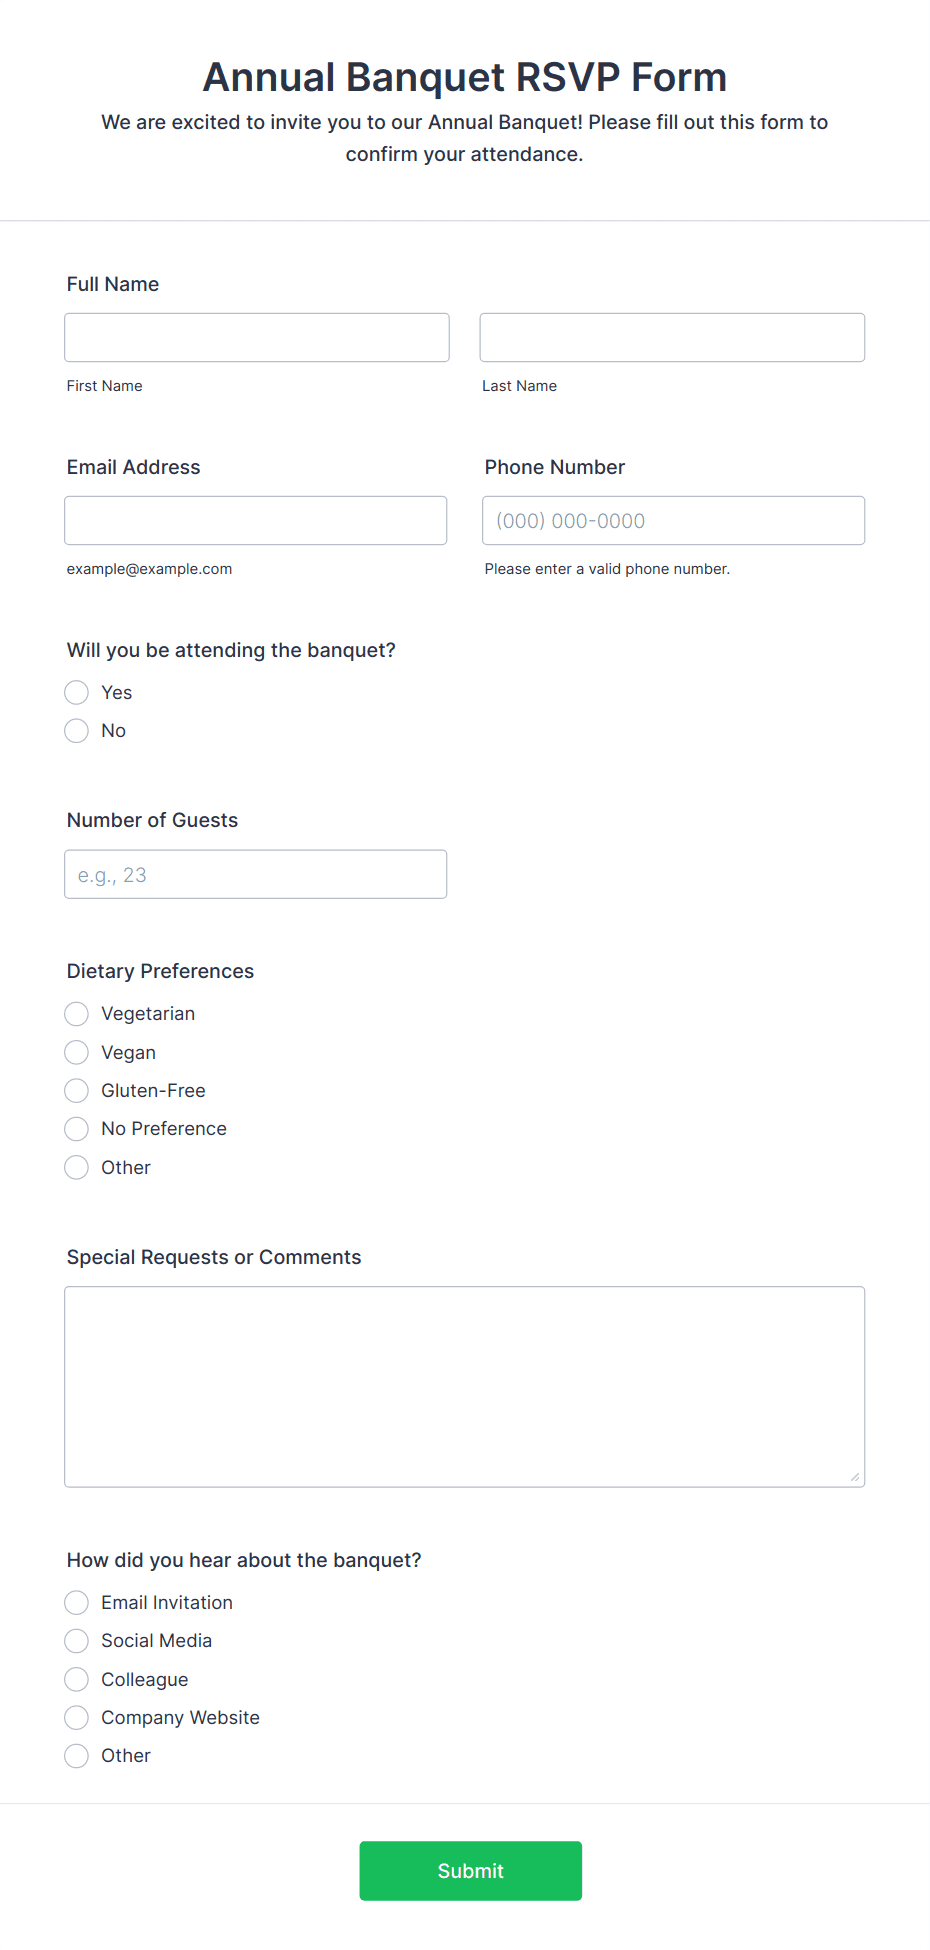
Task: Pick No Preference under Dietary Preferences
Action: [x=76, y=1128]
